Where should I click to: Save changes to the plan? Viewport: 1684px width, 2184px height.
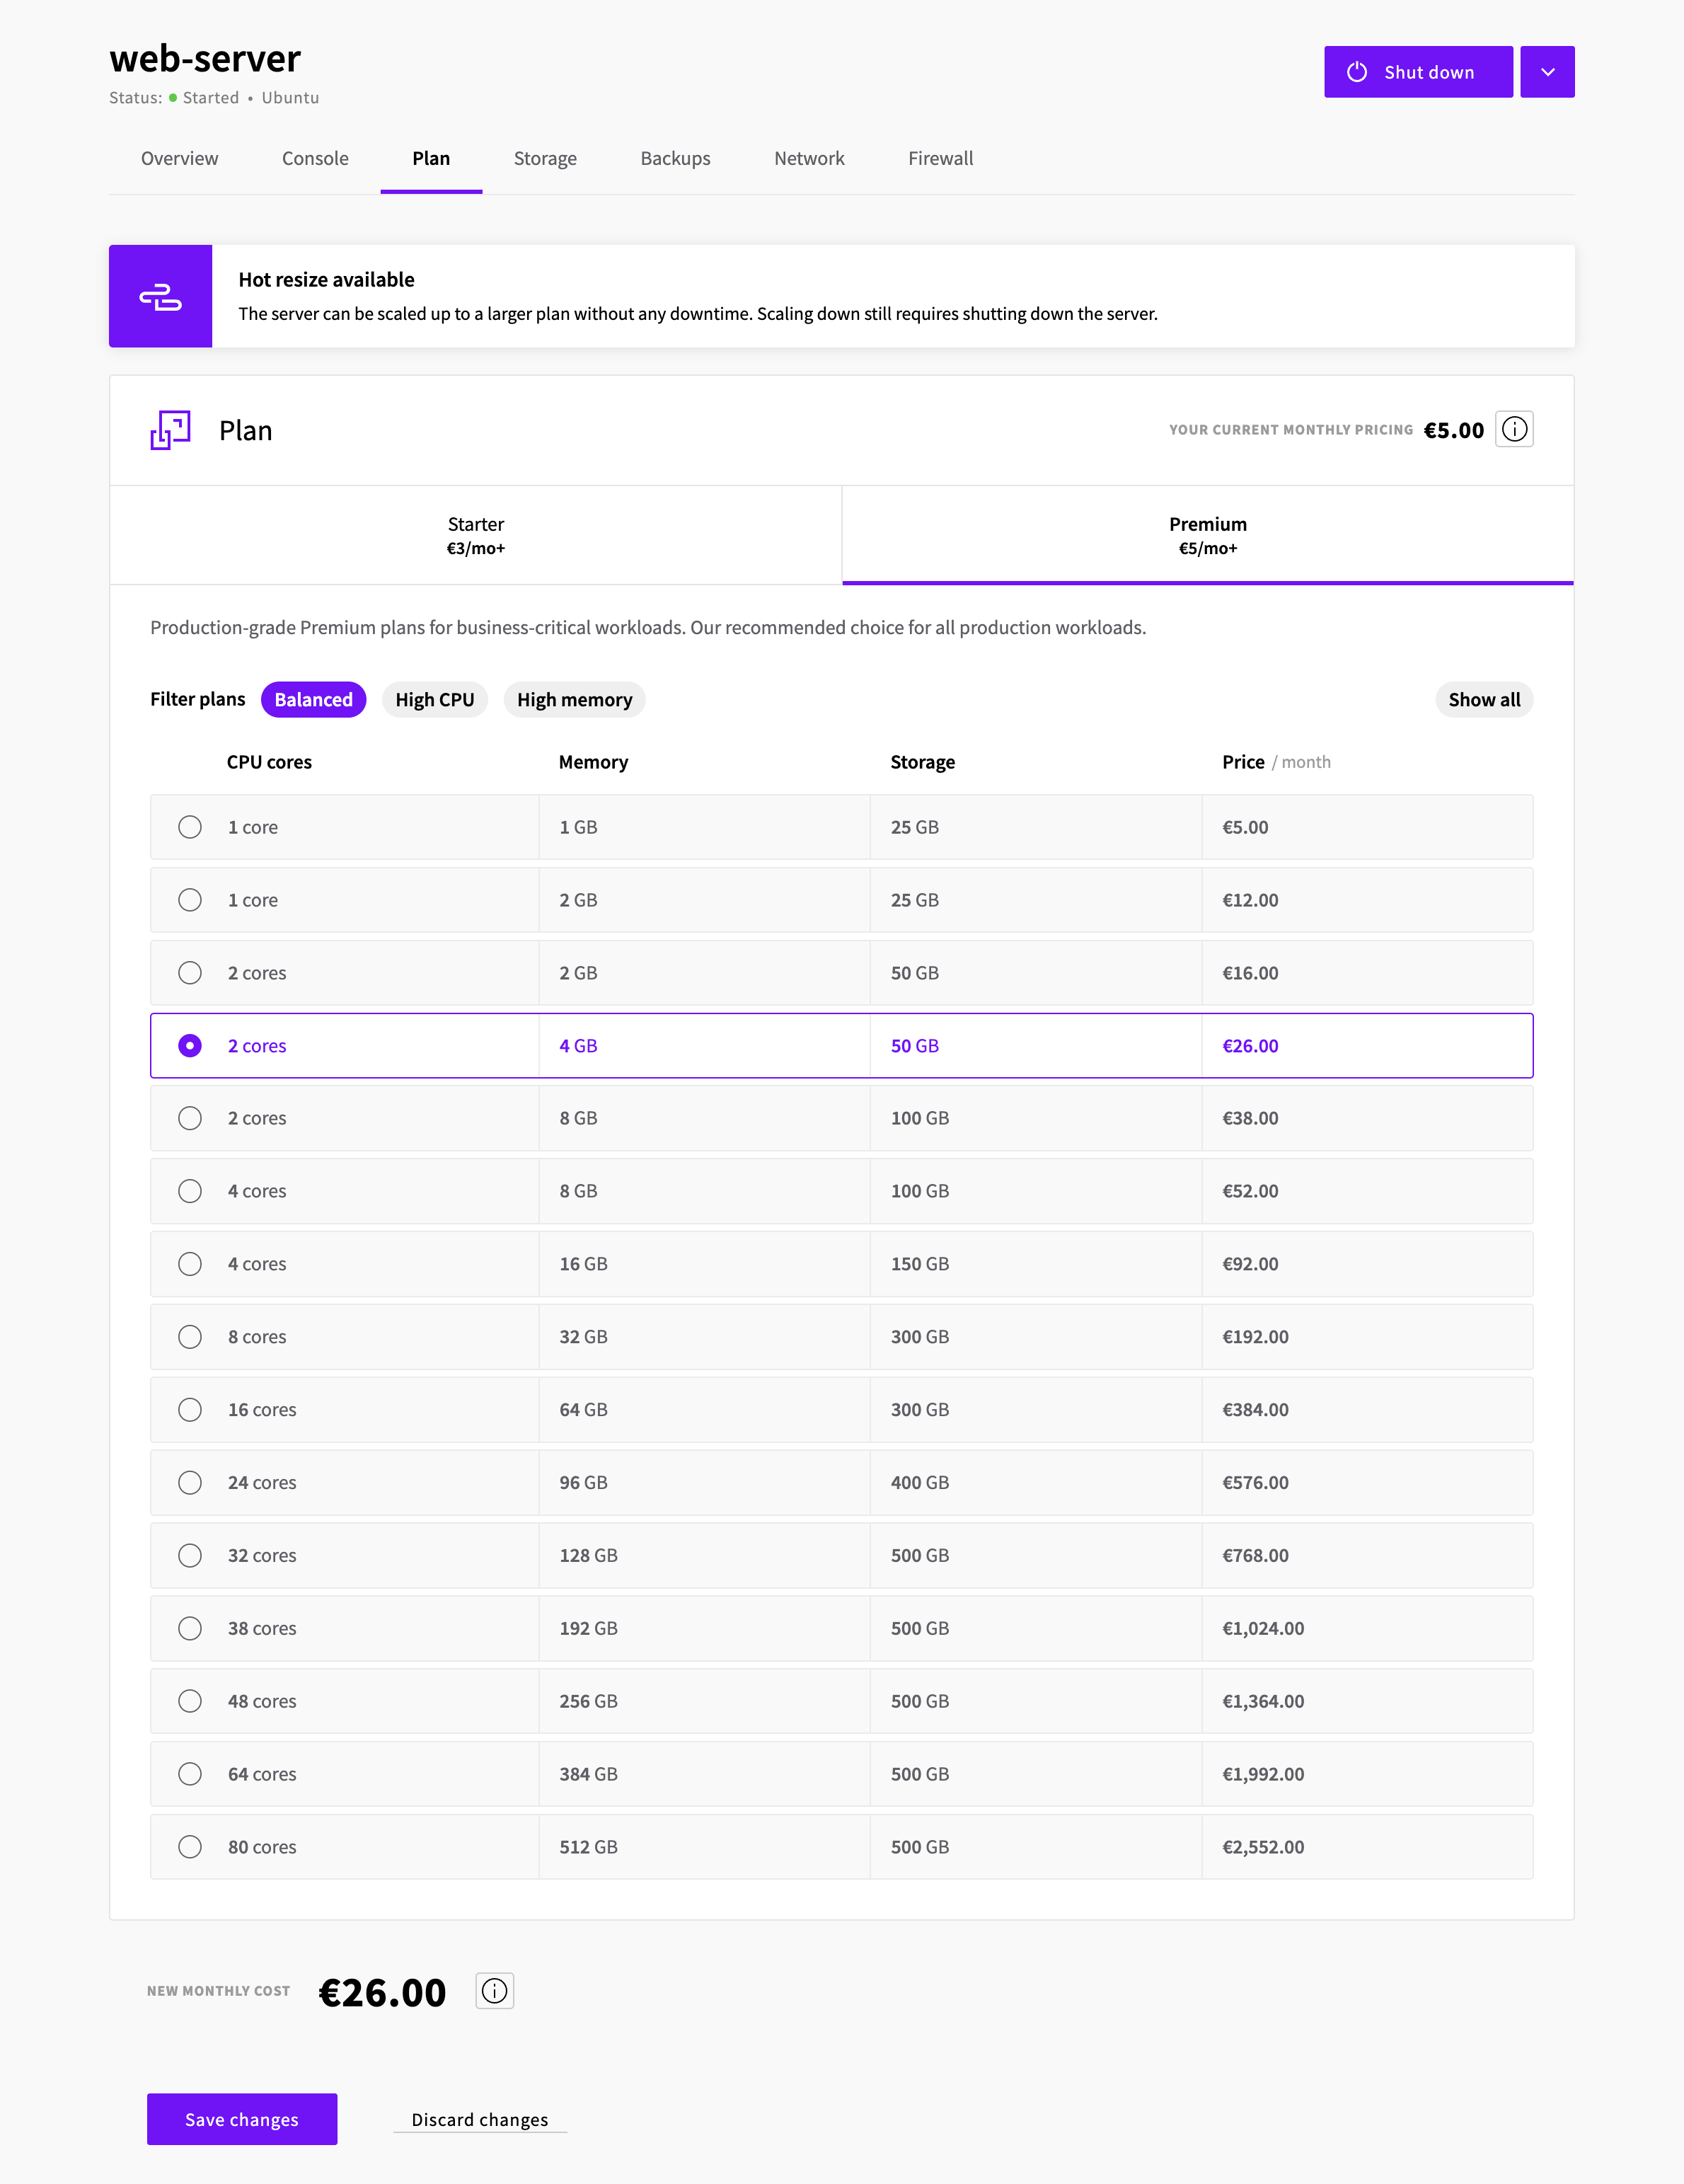[x=242, y=2119]
